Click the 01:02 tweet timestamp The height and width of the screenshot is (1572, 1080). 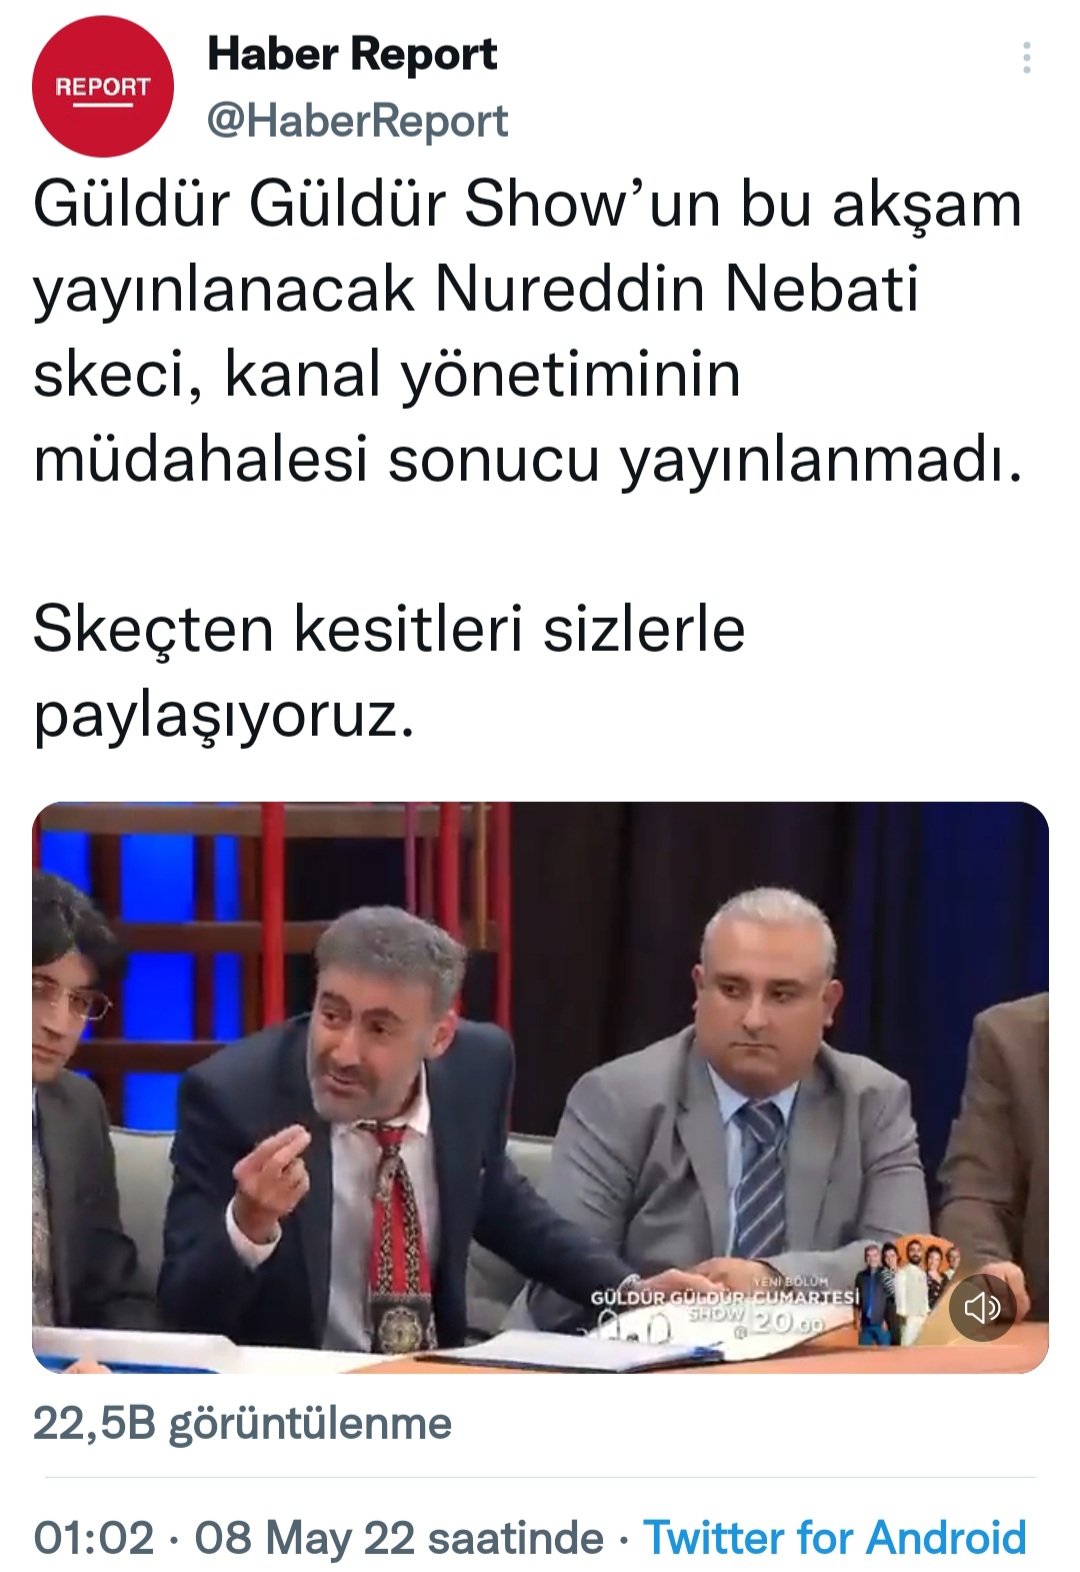coord(94,1537)
